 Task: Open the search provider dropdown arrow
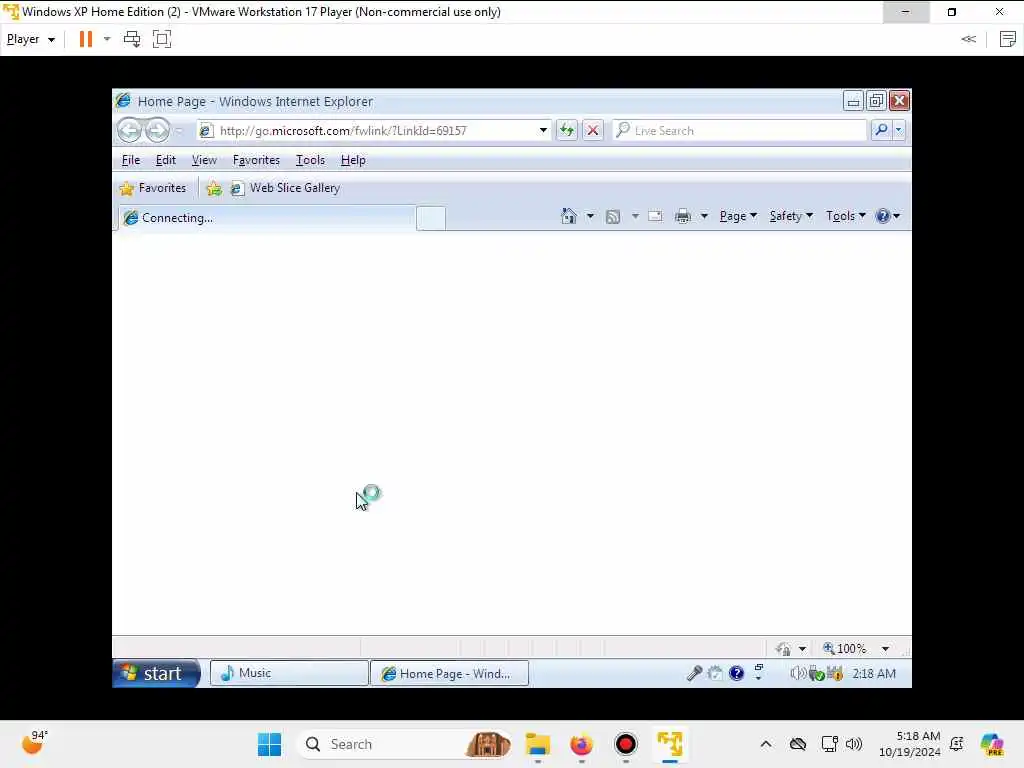[x=899, y=130]
